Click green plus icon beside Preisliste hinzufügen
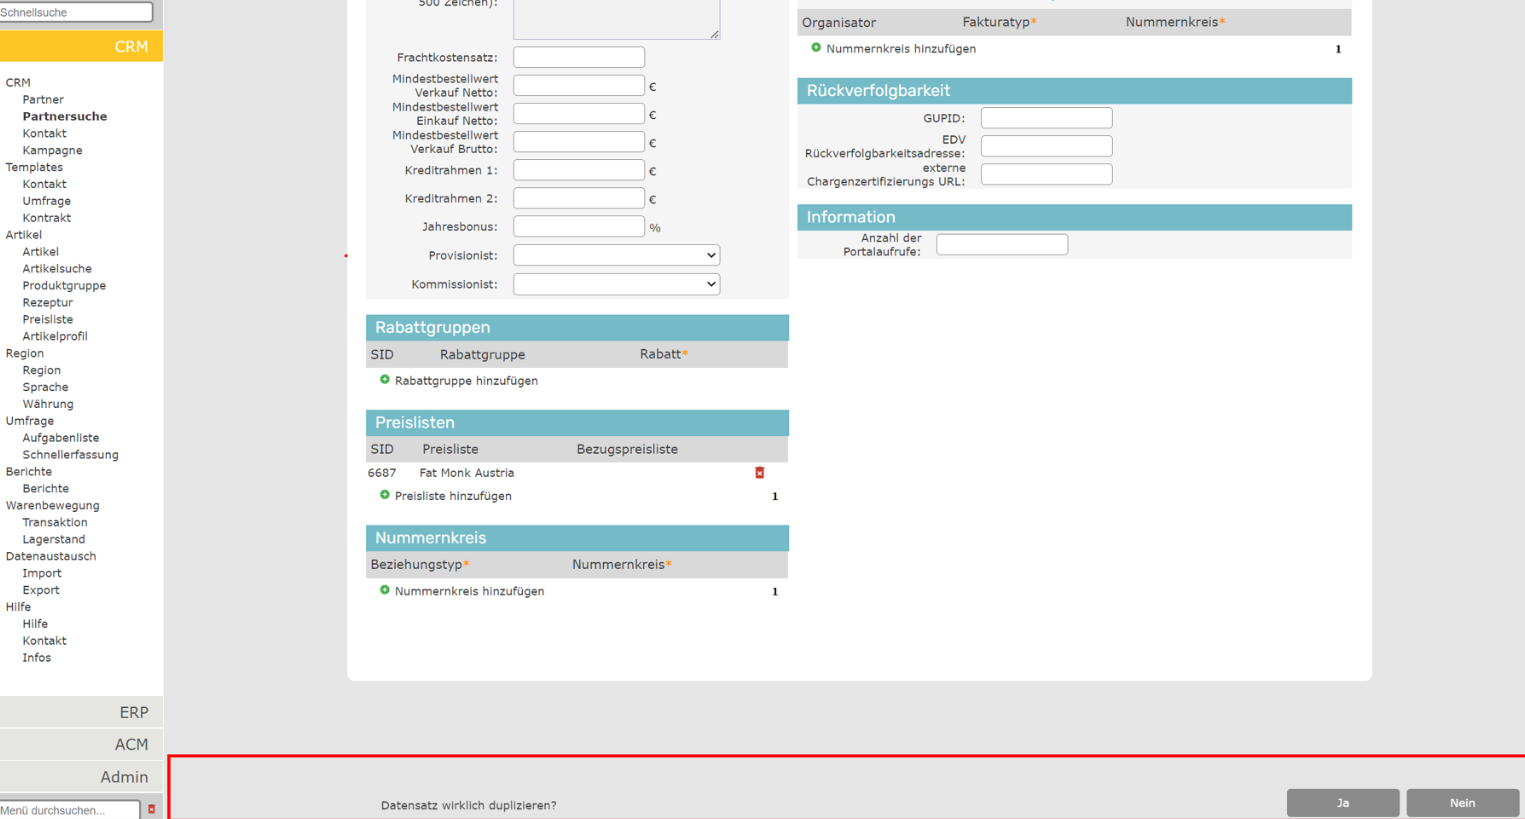1525x819 pixels. pyautogui.click(x=385, y=495)
